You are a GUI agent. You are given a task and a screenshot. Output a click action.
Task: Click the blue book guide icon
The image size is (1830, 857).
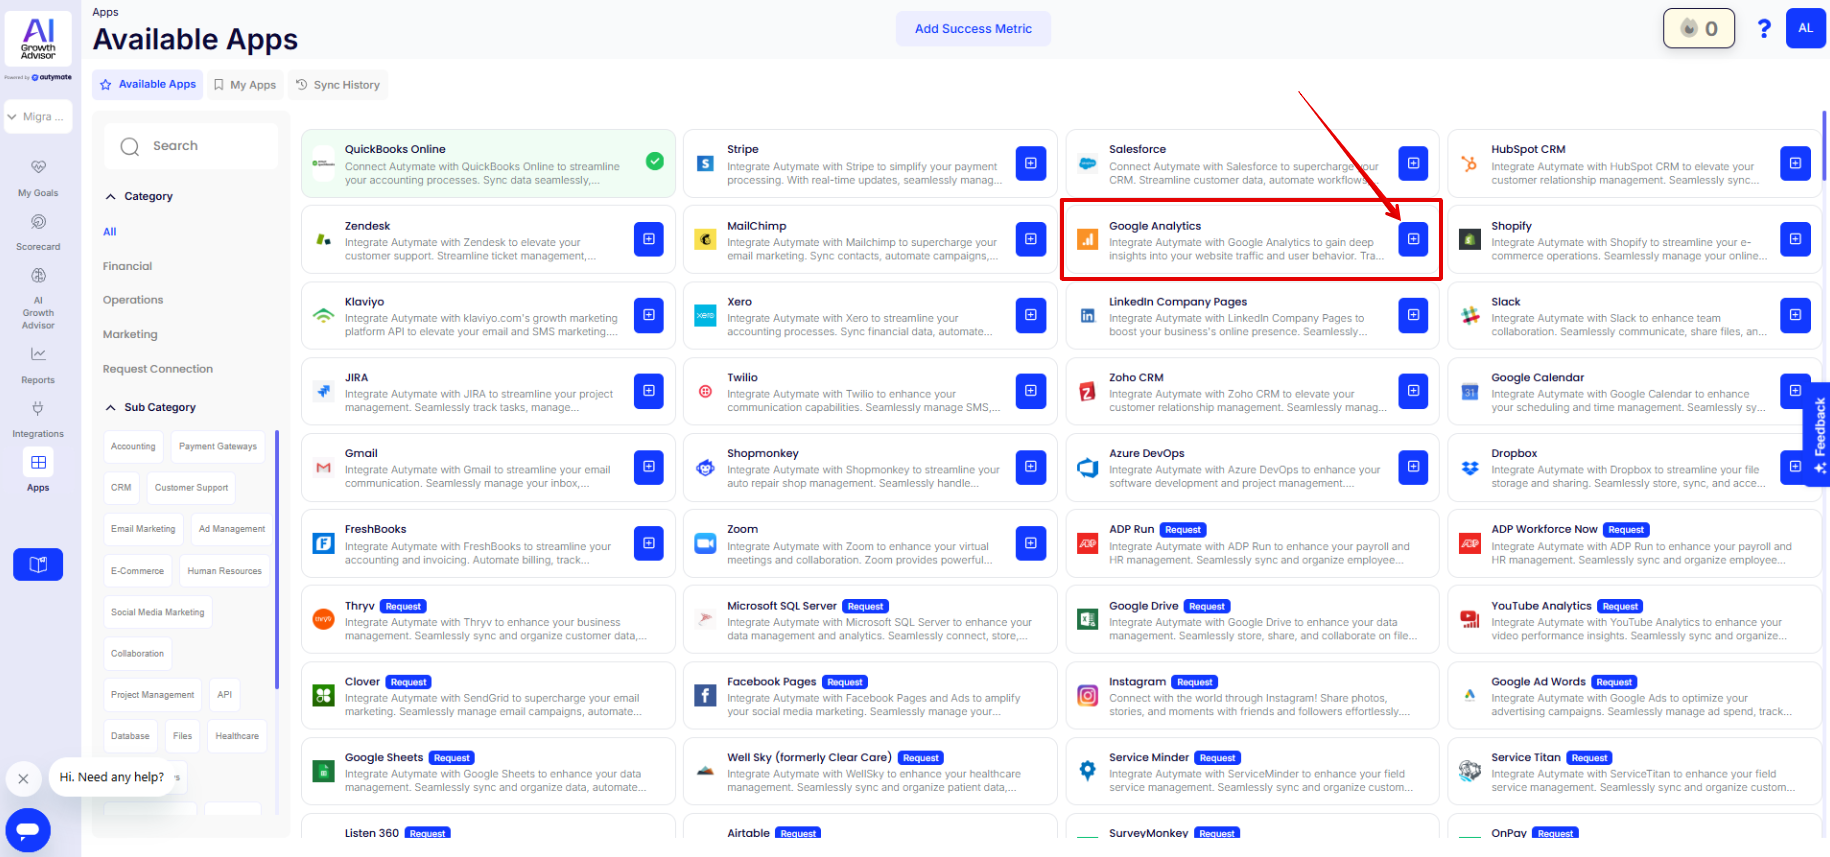click(38, 564)
